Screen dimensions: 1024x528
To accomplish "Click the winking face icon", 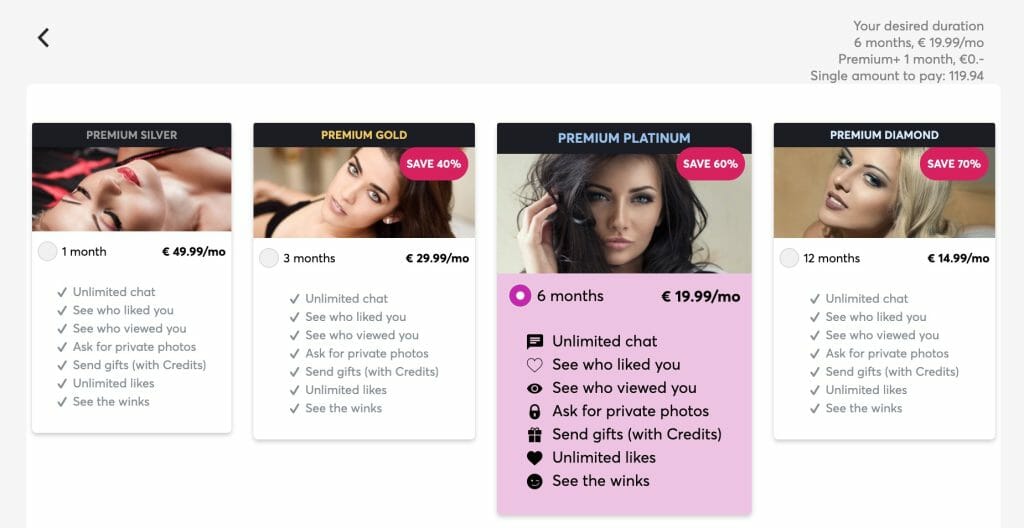I will coord(534,482).
